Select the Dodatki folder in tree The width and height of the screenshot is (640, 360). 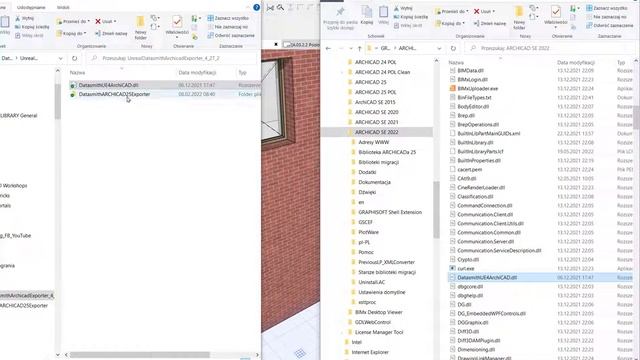click(x=367, y=172)
